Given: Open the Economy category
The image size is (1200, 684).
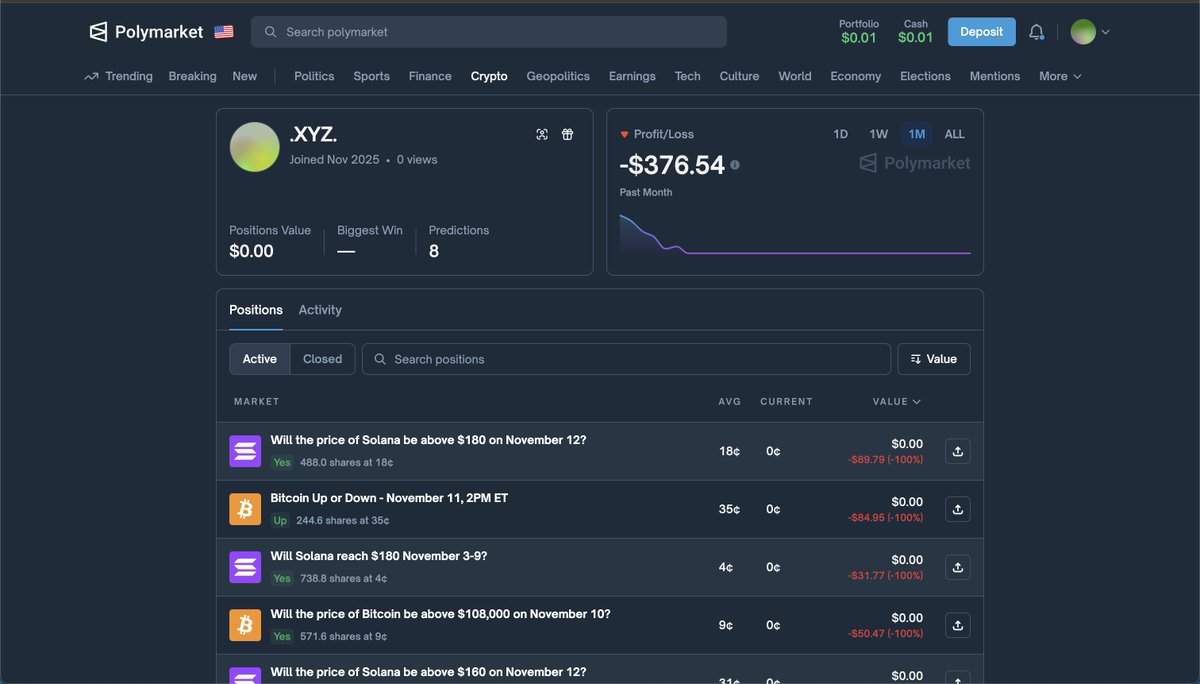Looking at the screenshot, I should (856, 76).
